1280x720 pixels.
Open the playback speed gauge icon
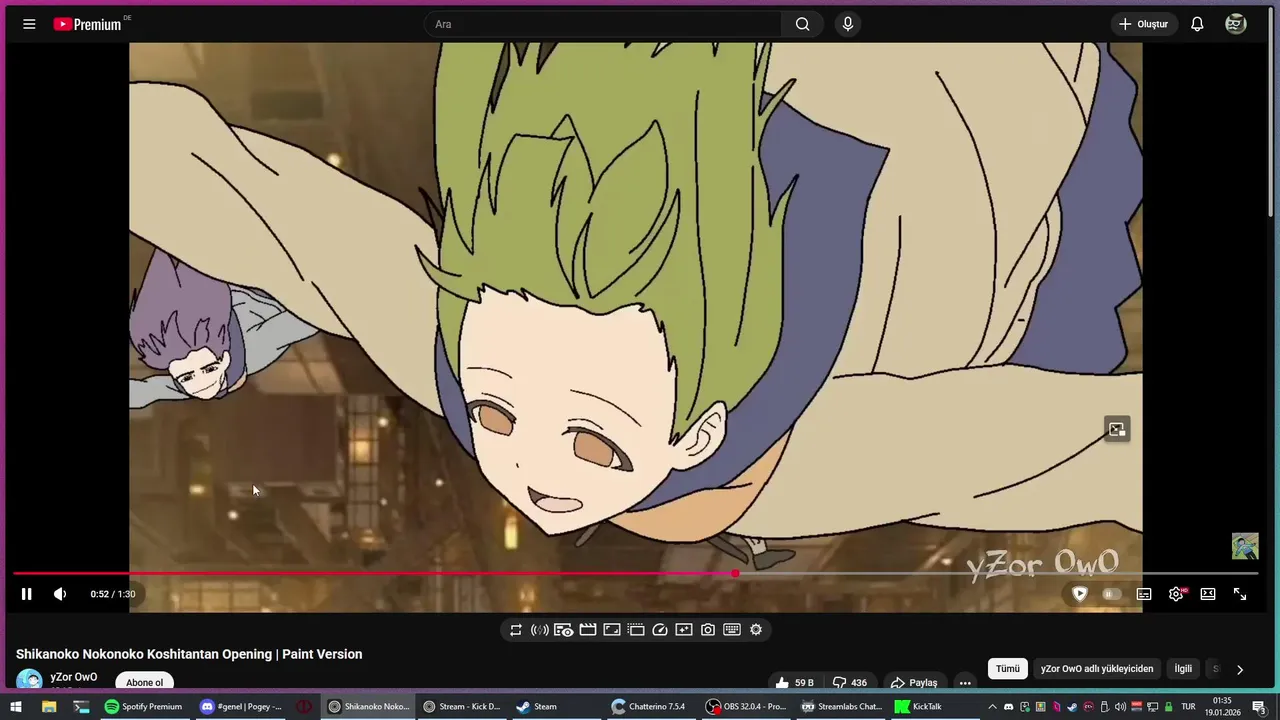(660, 630)
